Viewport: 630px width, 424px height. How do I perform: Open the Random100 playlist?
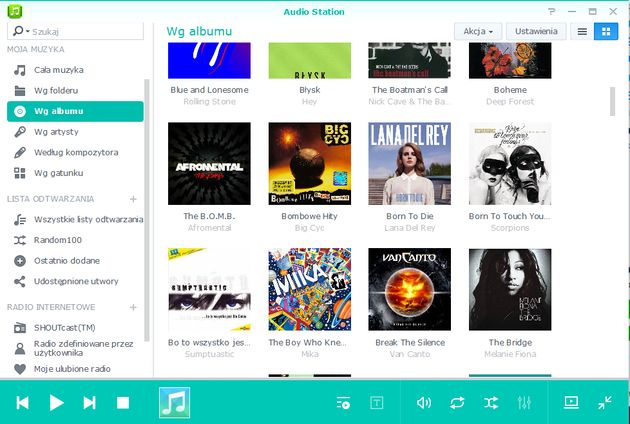75,240
